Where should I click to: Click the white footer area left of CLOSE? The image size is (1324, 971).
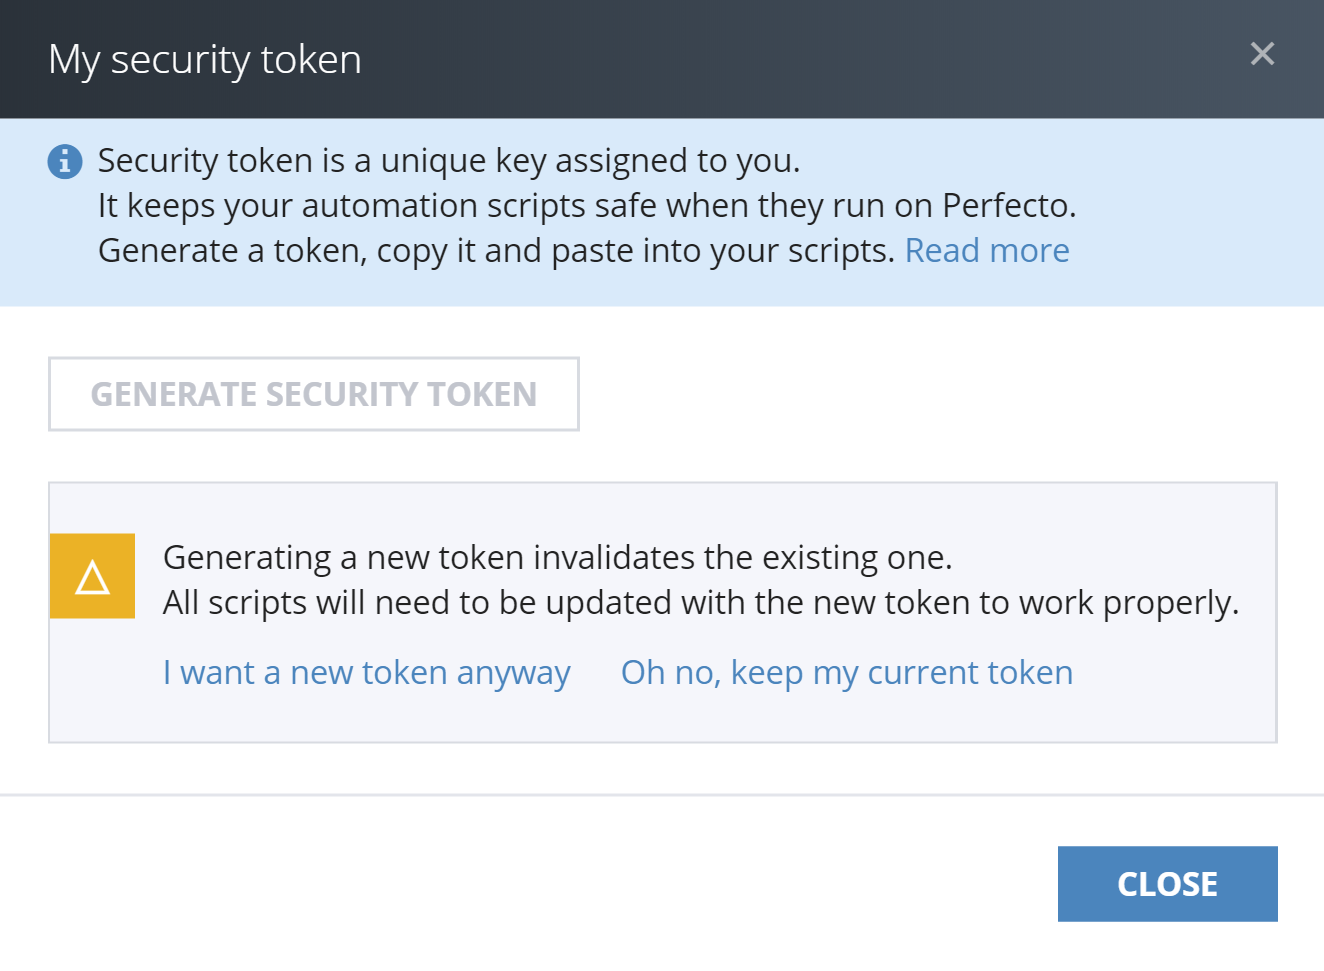point(500,884)
